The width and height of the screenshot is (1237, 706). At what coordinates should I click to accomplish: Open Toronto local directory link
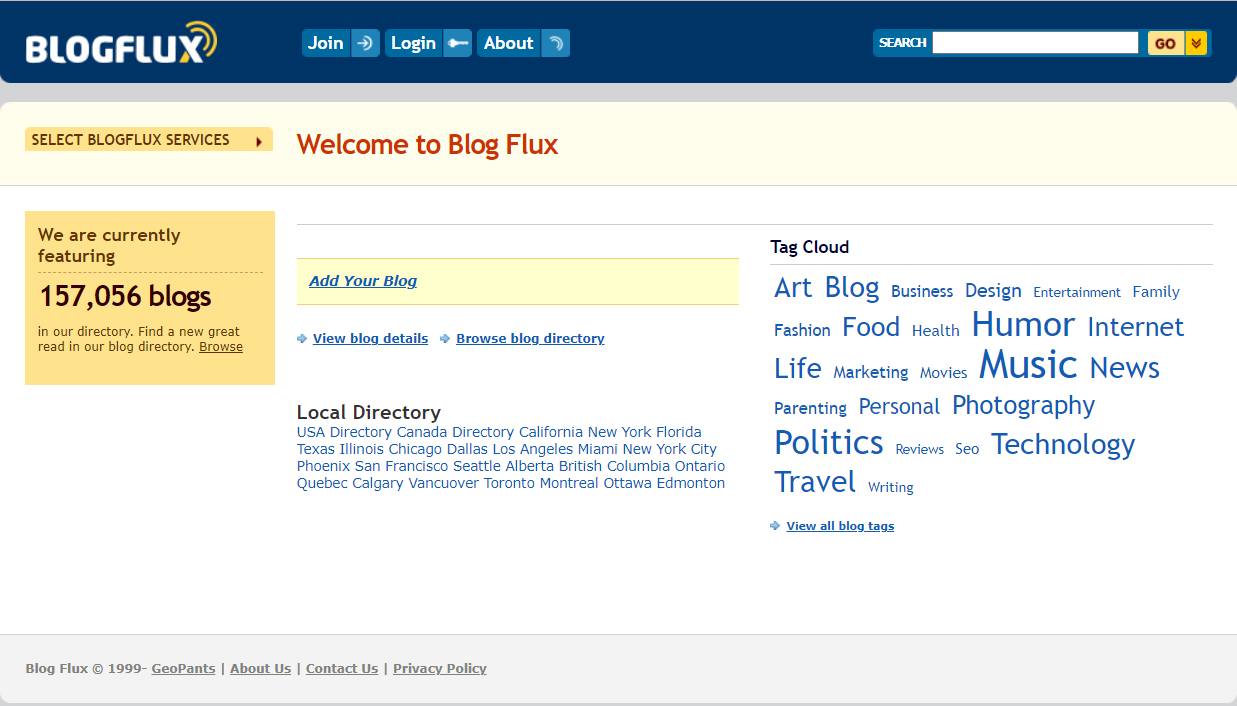510,483
